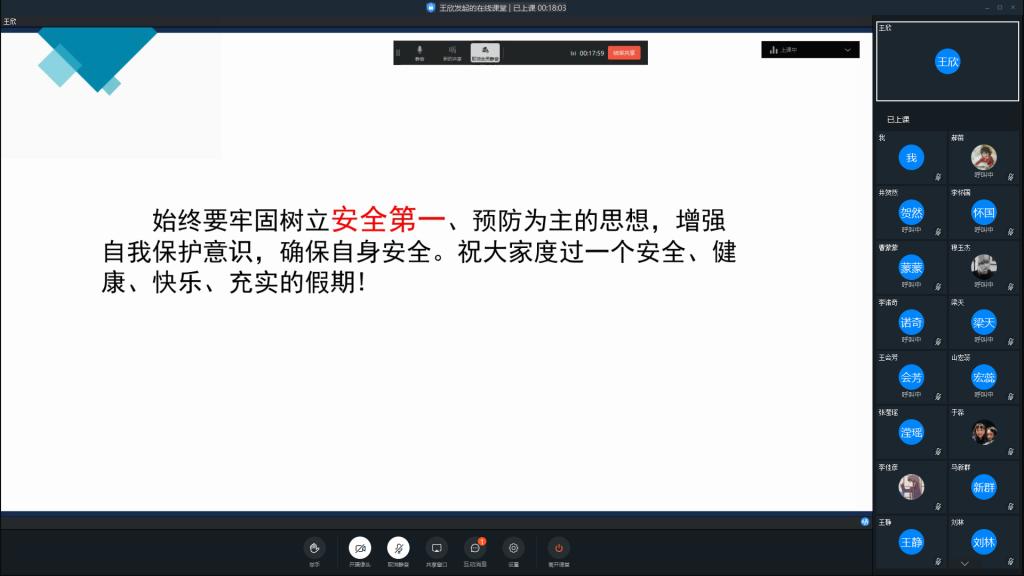Select the 会芳 participant avatar
1024x576 pixels.
[x=911, y=377]
